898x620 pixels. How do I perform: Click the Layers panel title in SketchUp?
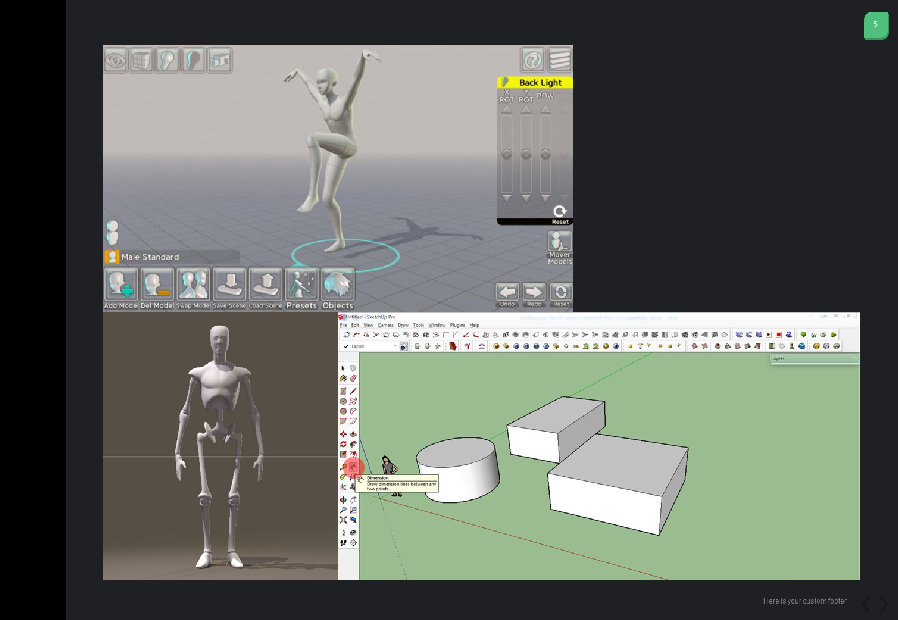pyautogui.click(x=778, y=359)
